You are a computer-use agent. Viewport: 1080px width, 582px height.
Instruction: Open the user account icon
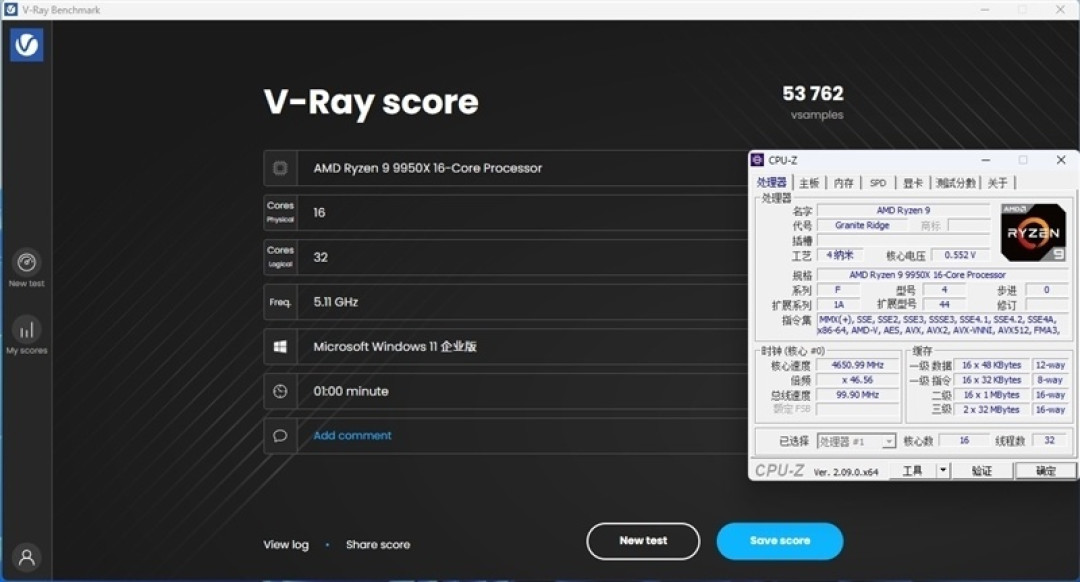27,557
